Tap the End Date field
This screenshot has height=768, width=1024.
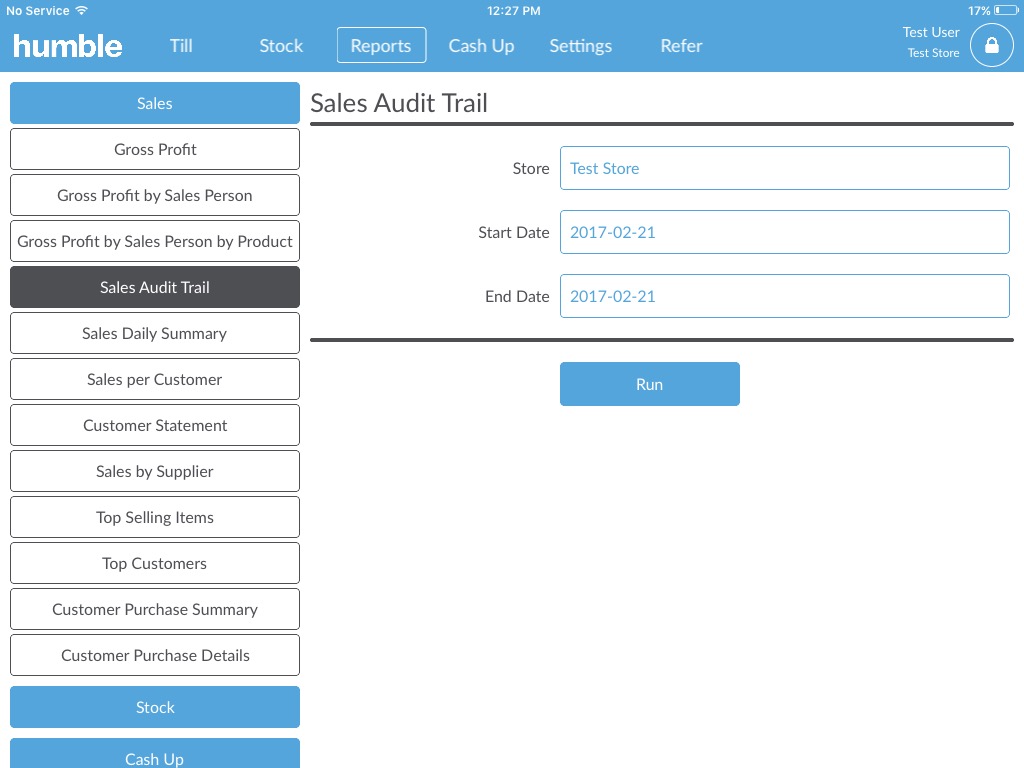(784, 296)
